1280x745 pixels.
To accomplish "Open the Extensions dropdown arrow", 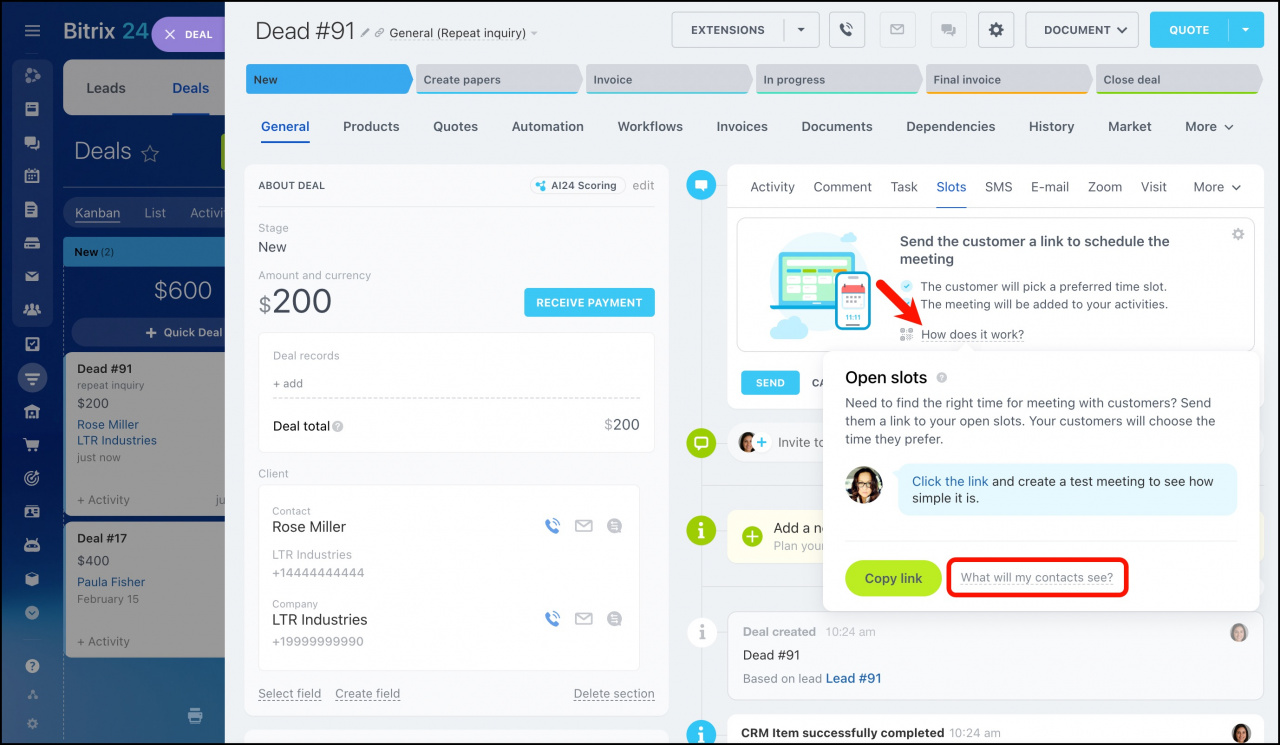I will click(x=801, y=30).
